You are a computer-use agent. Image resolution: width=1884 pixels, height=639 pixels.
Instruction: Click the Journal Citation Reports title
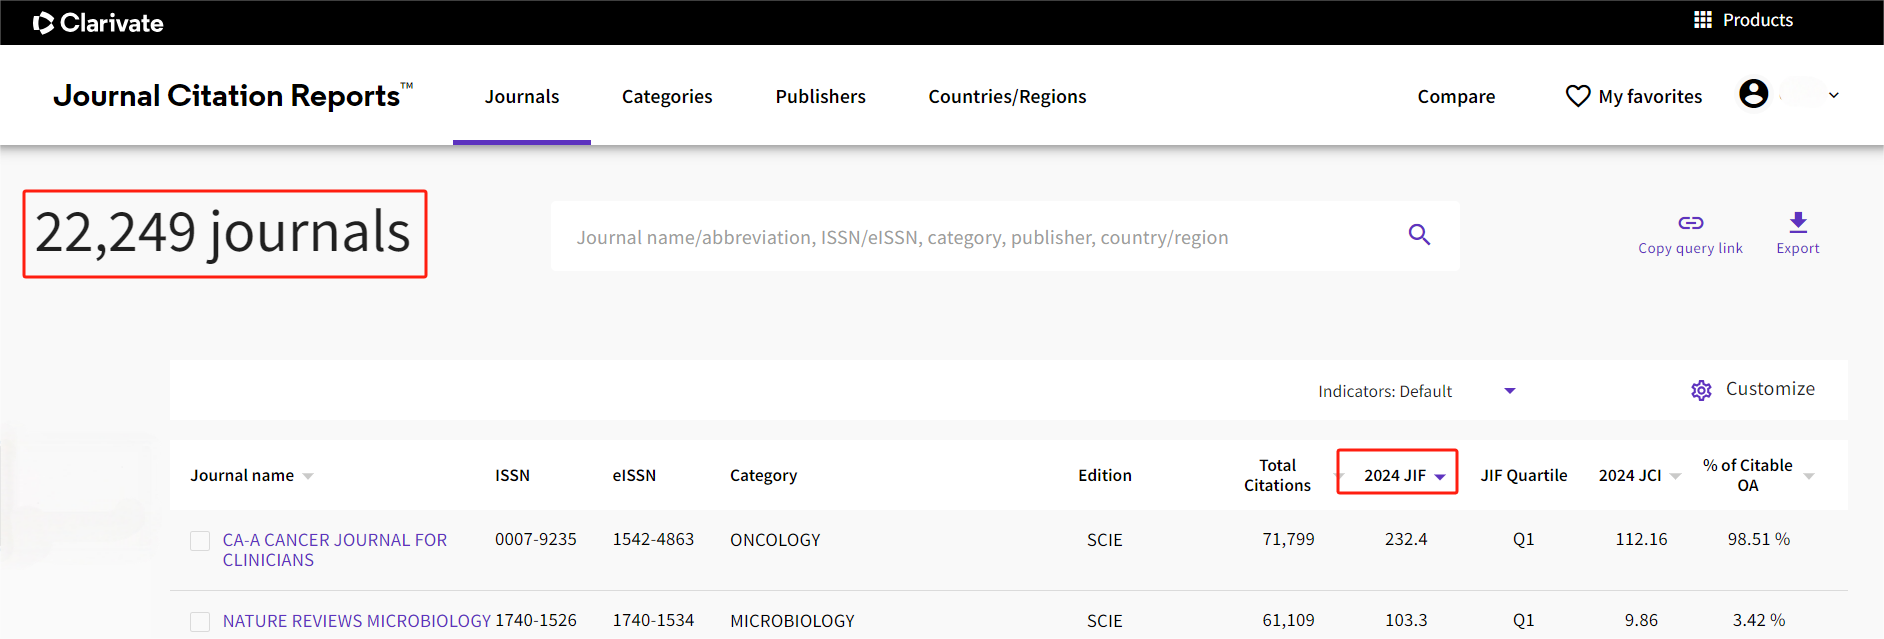[233, 95]
